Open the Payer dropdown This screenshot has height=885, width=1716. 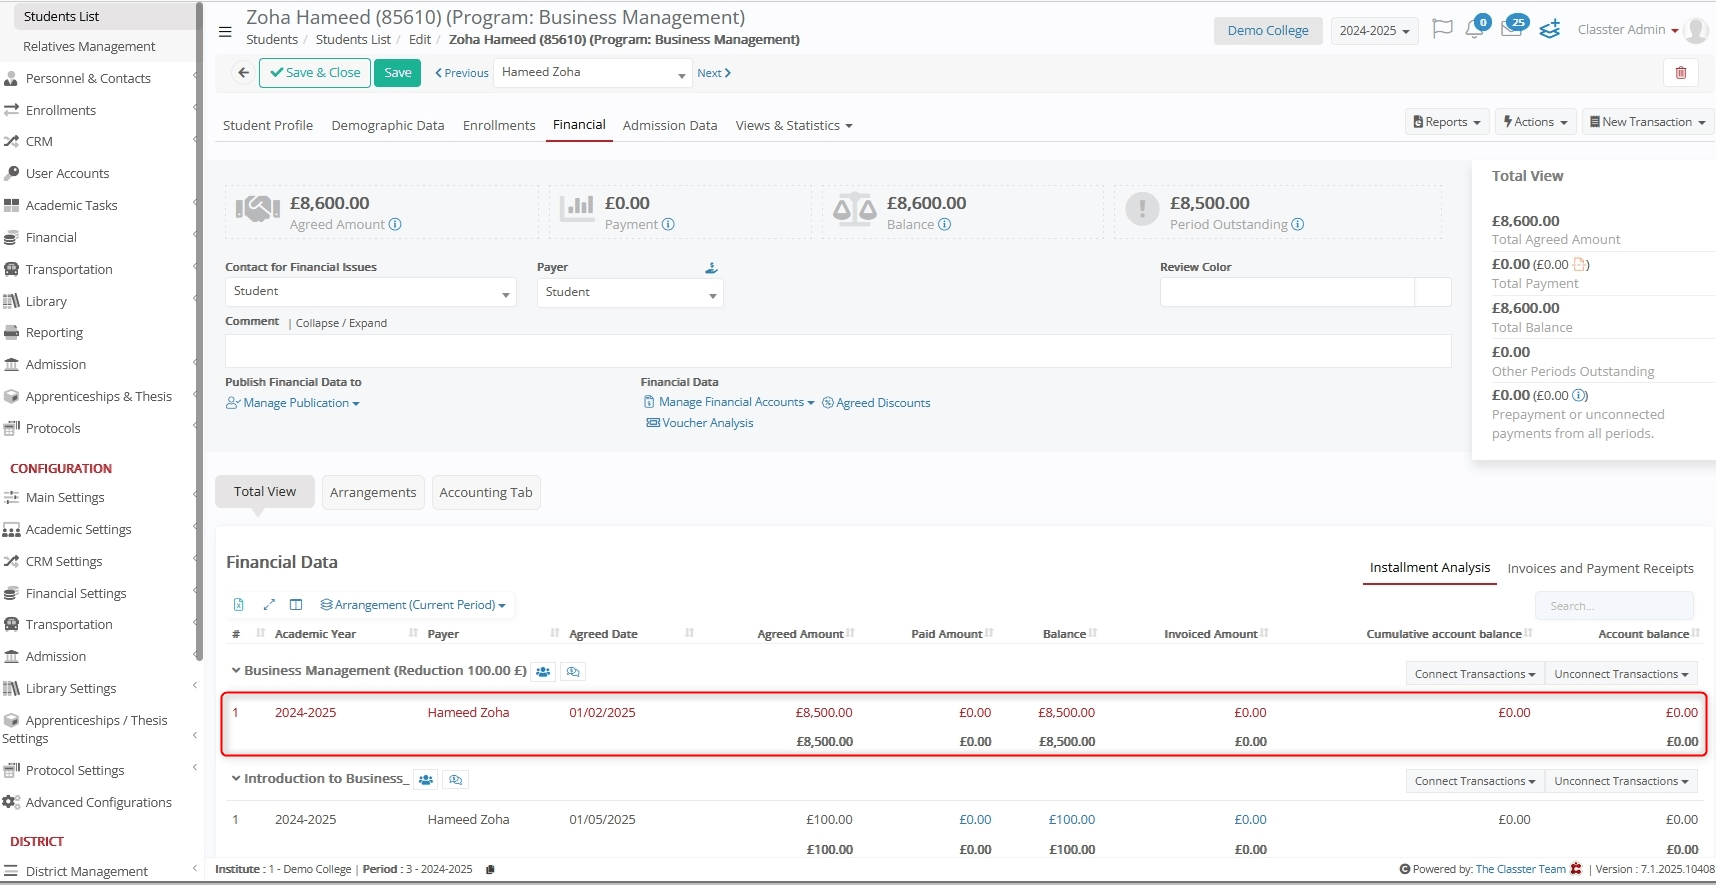pos(629,293)
